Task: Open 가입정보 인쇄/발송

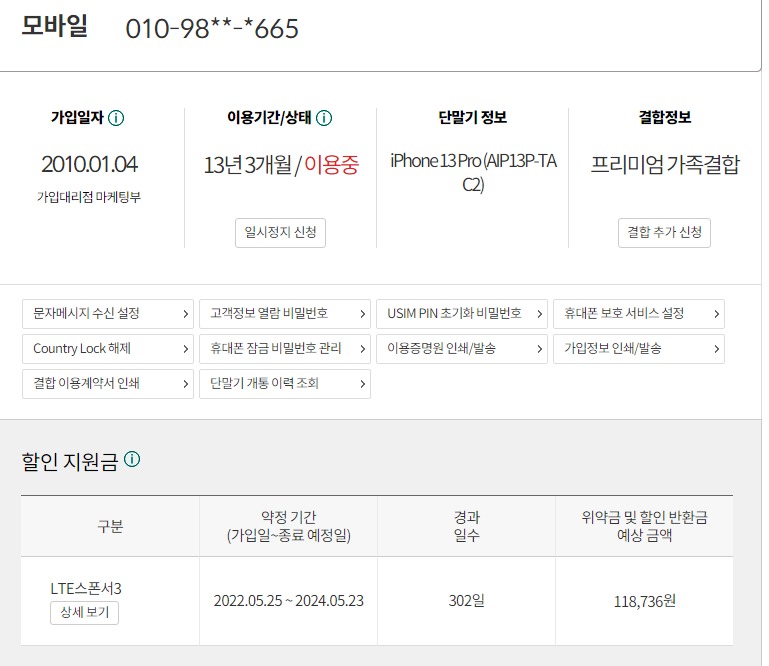Action: pyautogui.click(x=639, y=349)
